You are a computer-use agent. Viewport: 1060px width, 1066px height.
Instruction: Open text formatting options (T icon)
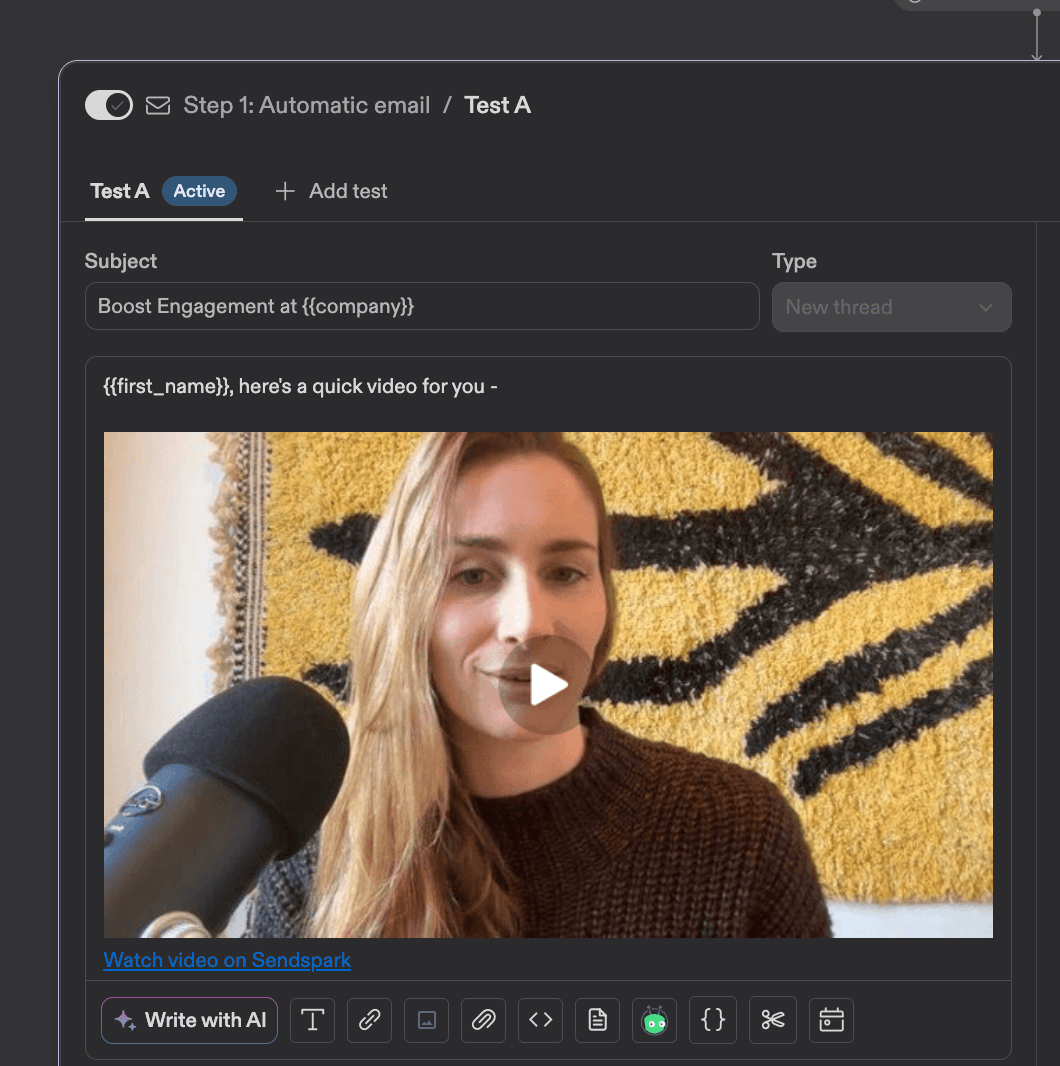[313, 1020]
